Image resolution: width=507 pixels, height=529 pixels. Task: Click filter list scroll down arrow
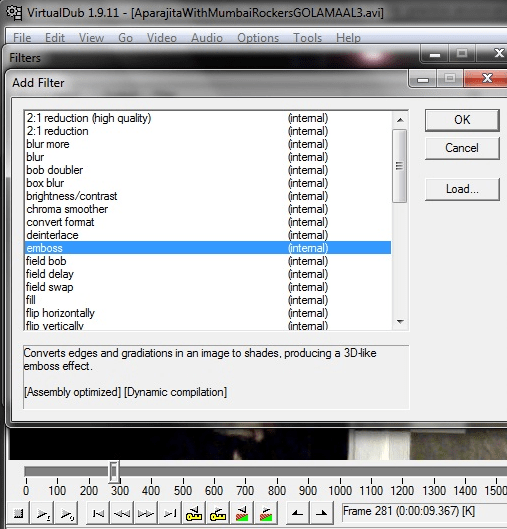400,322
